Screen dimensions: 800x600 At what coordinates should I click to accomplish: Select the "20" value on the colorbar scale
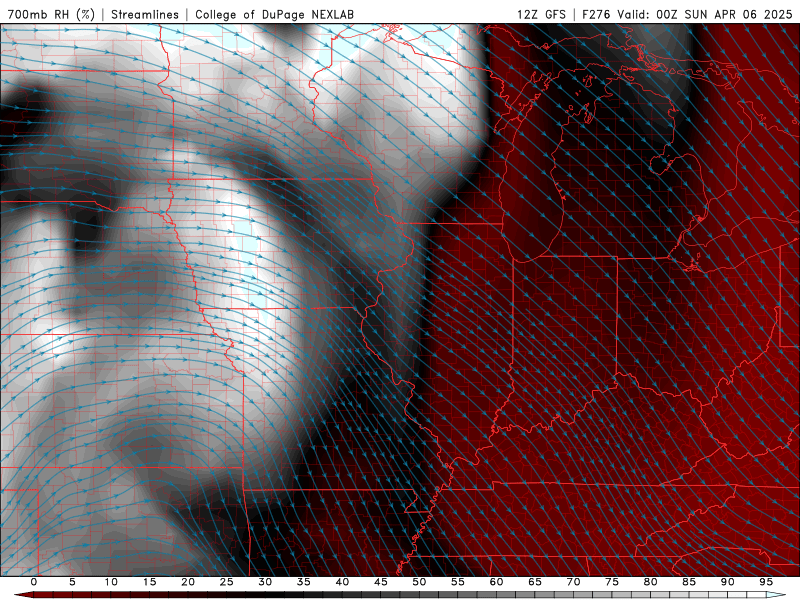(188, 582)
